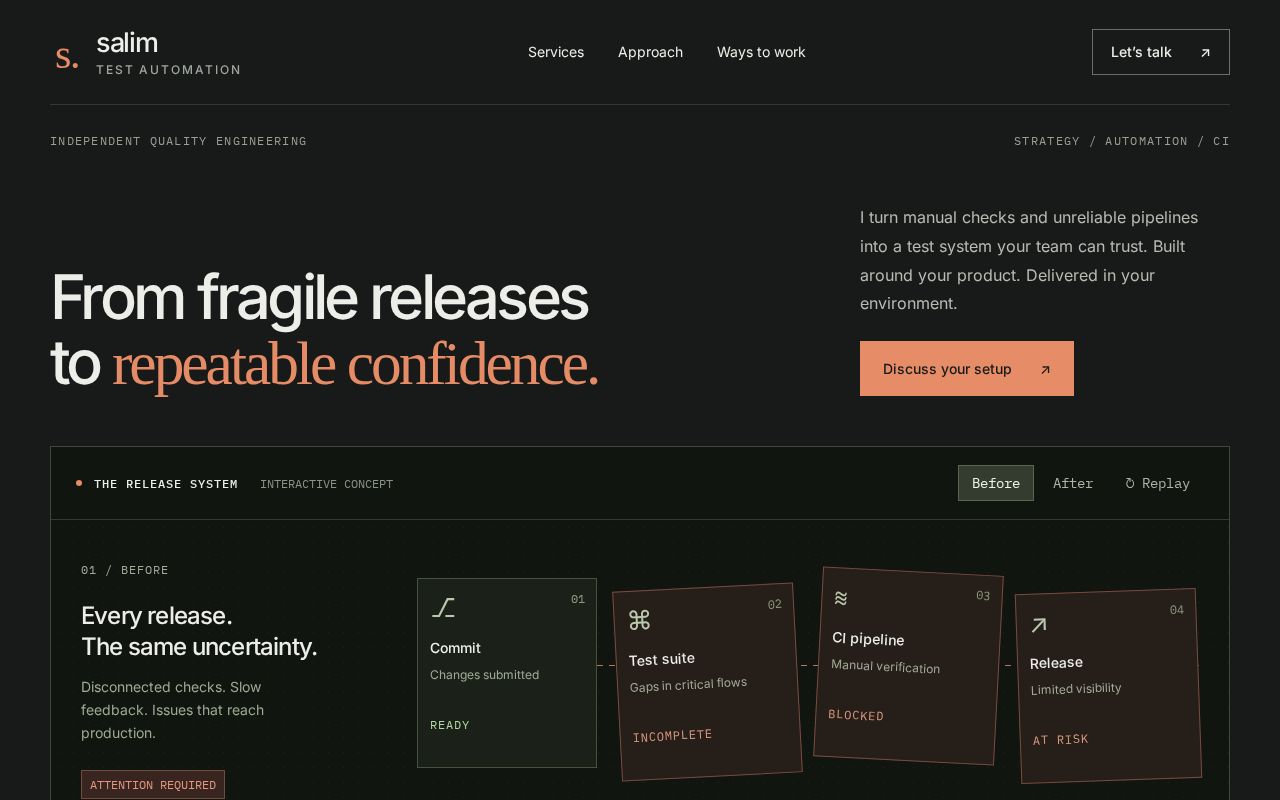Click the Discuss your setup button
Screen dimensions: 1280x800
click(967, 368)
